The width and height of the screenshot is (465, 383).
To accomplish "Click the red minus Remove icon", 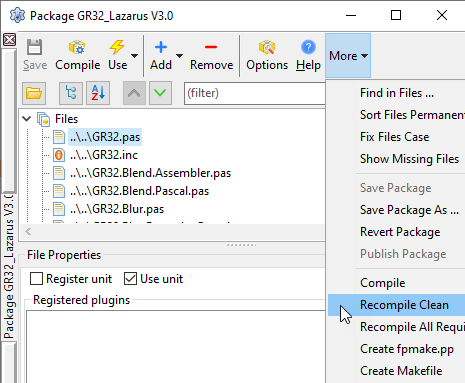I will pos(211,47).
